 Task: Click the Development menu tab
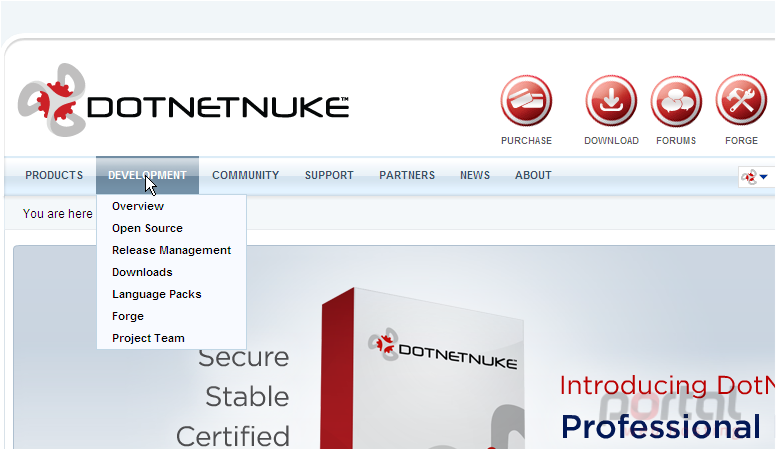(147, 175)
